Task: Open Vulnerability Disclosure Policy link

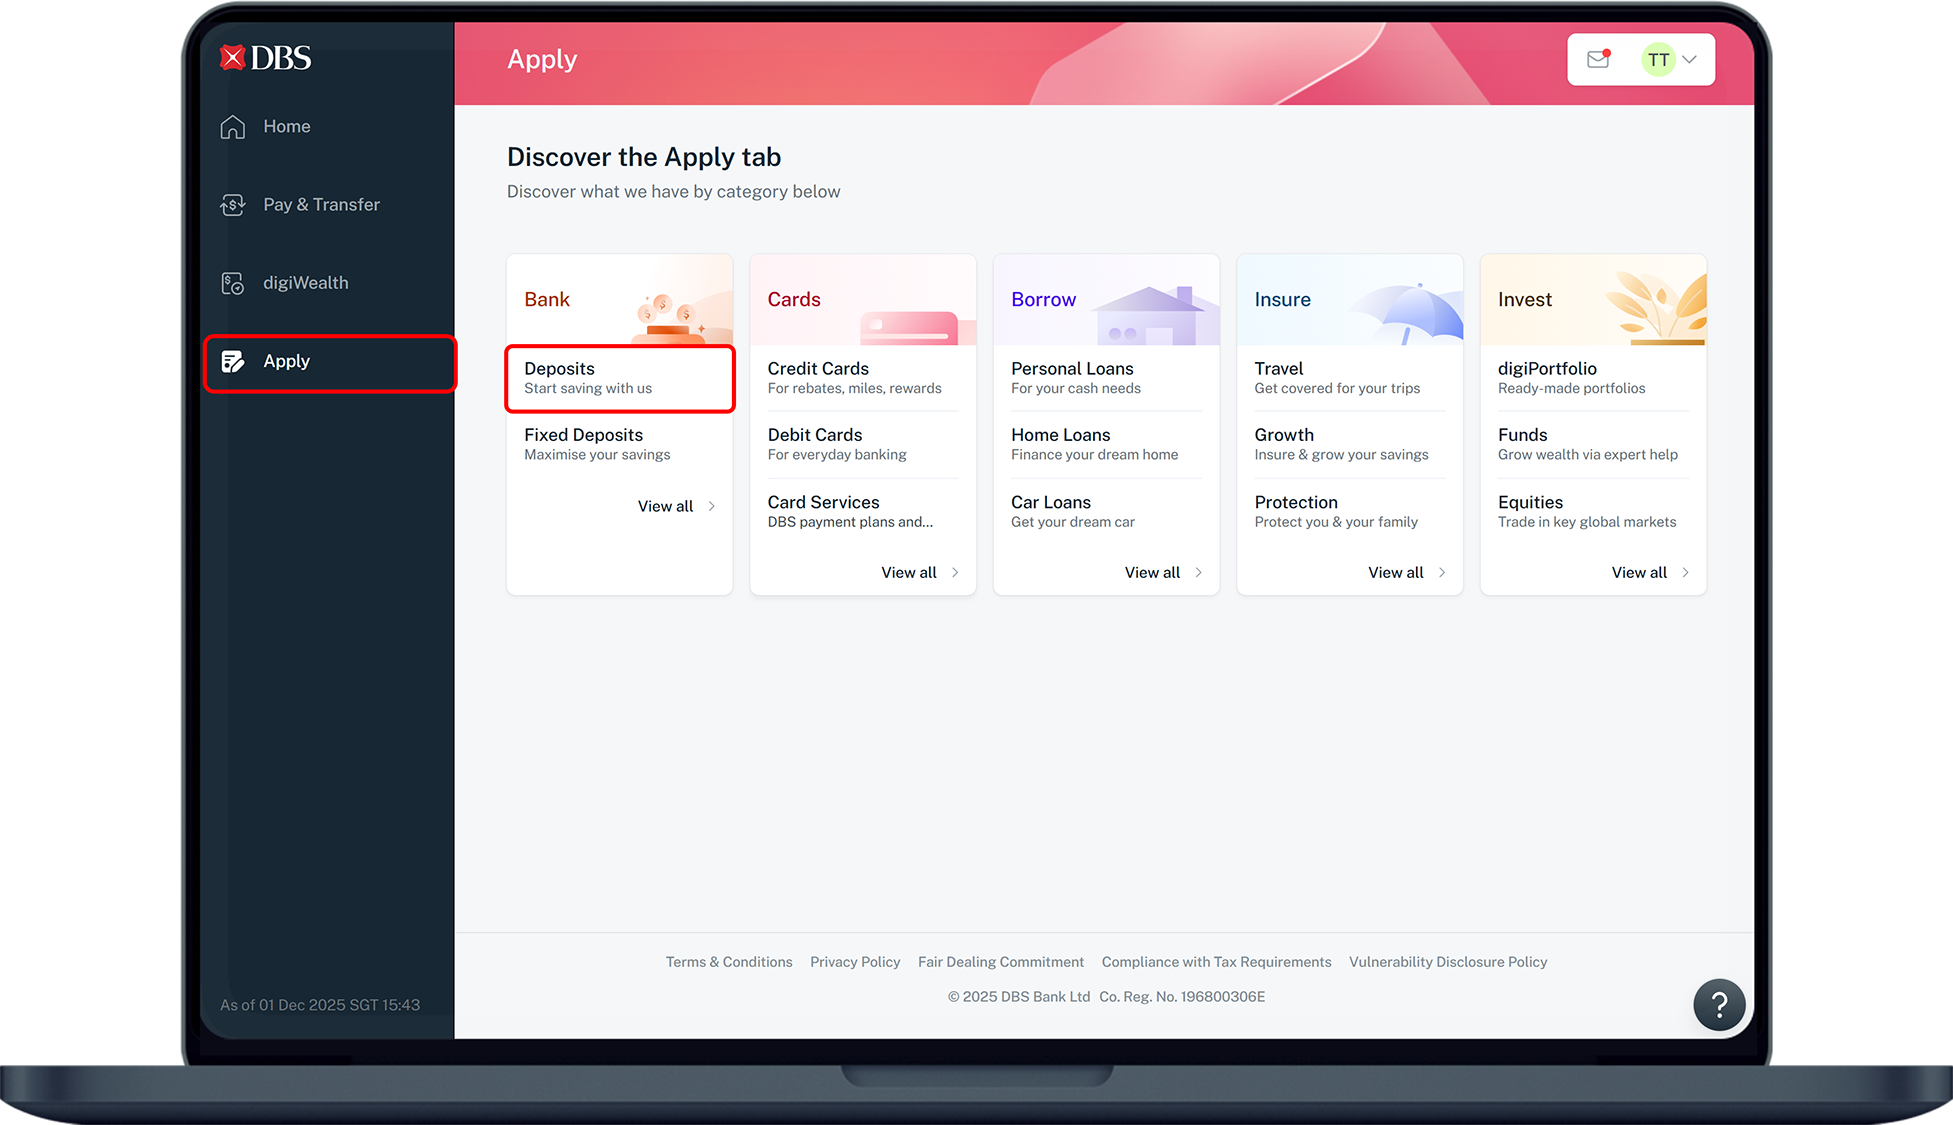Action: pos(1448,962)
